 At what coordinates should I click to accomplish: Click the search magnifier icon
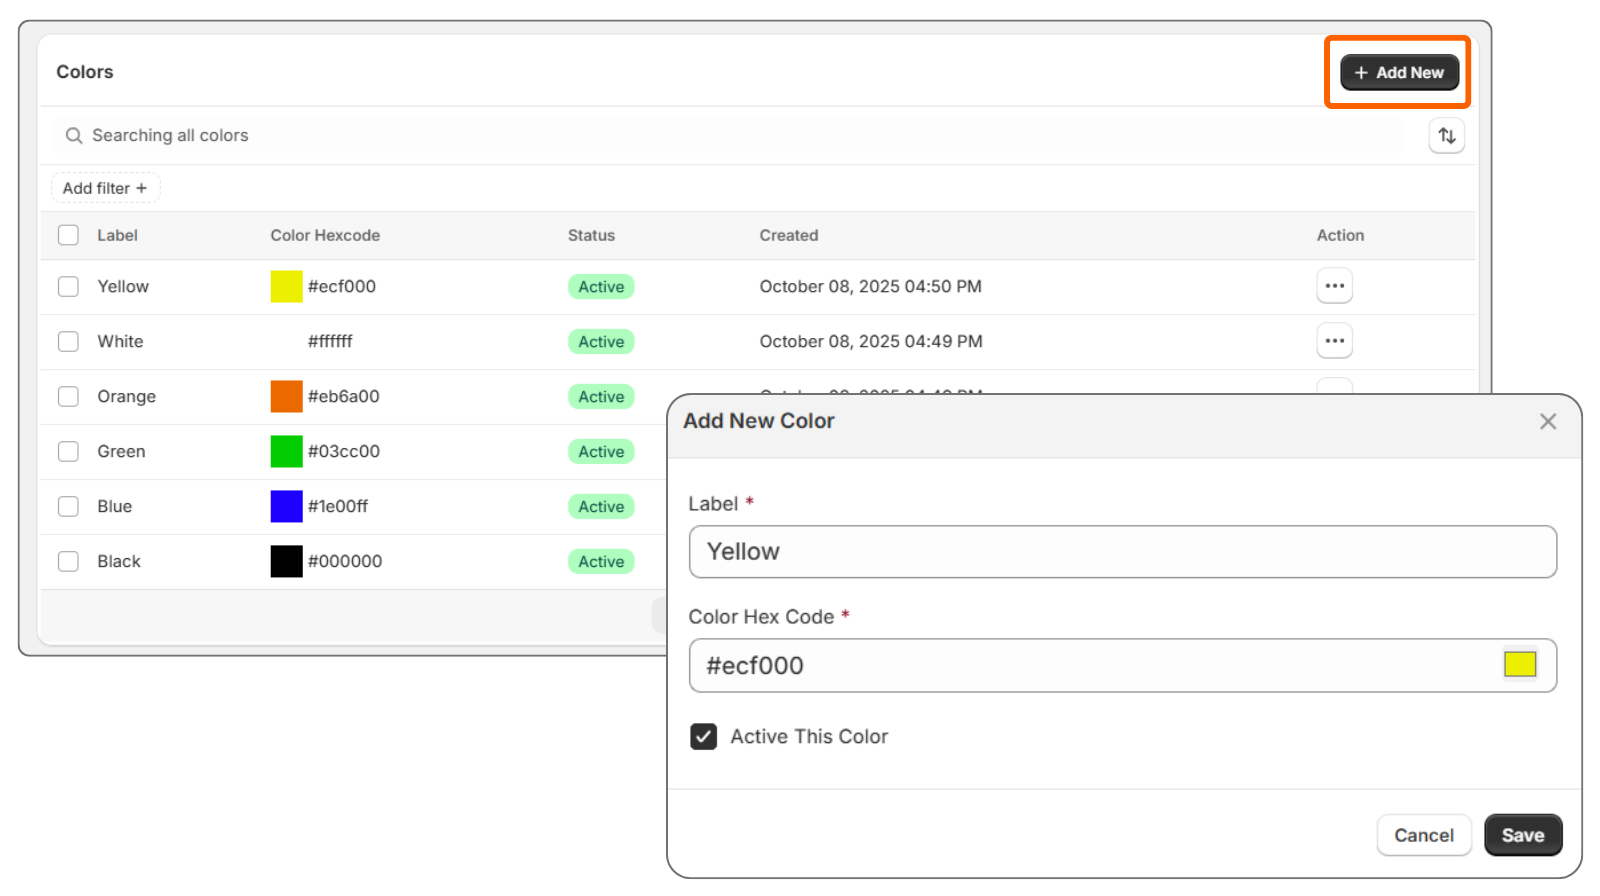click(74, 136)
